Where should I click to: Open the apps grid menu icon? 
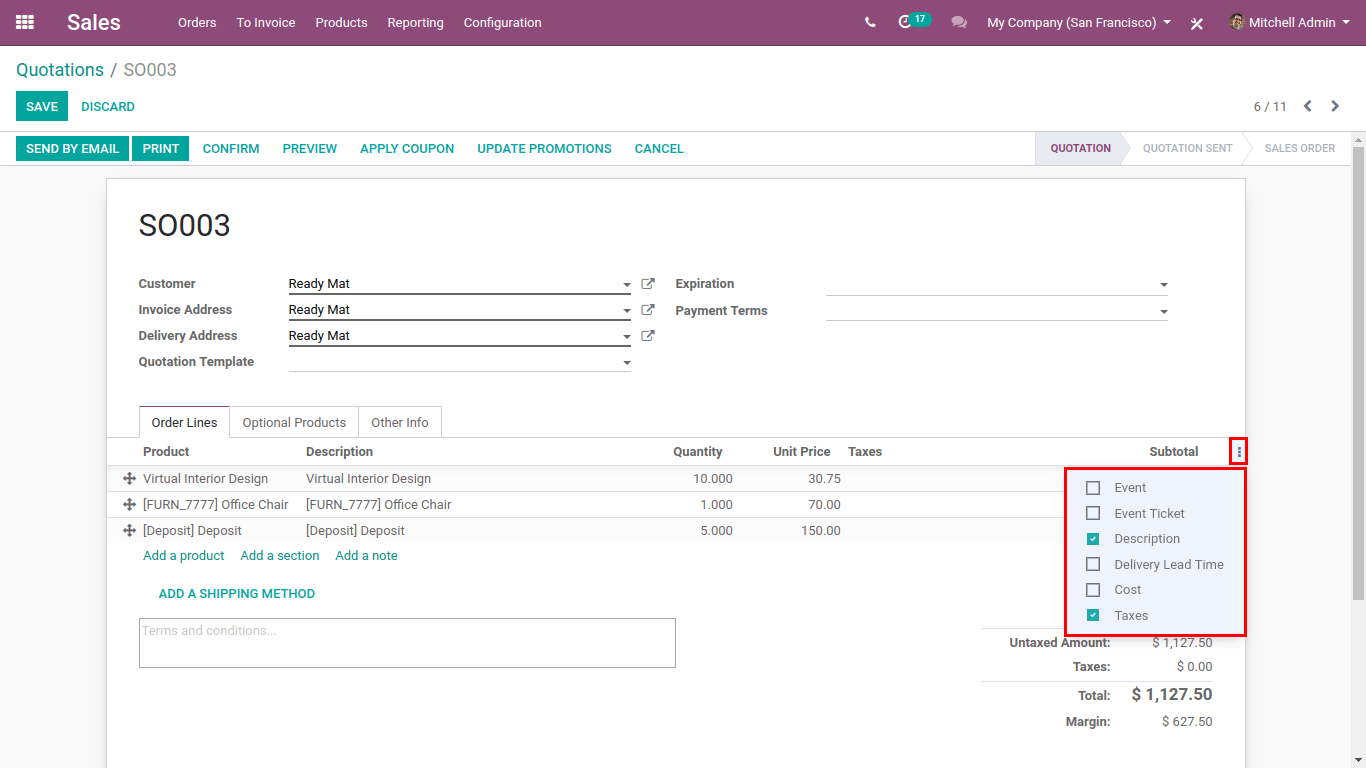[25, 22]
